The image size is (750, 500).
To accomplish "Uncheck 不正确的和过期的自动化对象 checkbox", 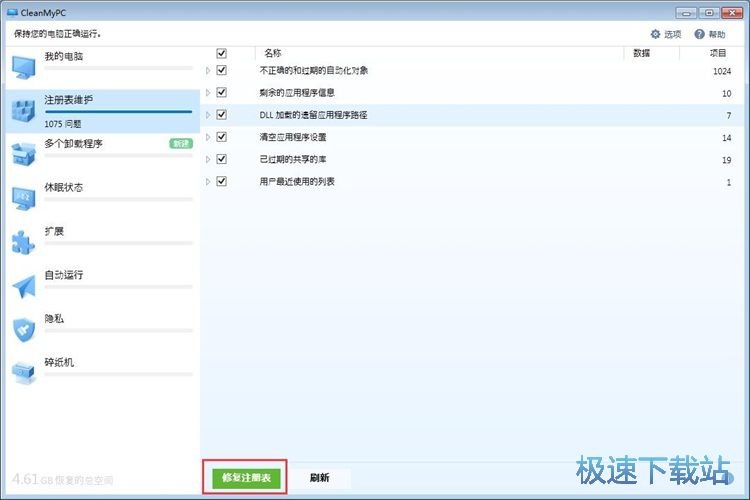I will pos(221,70).
